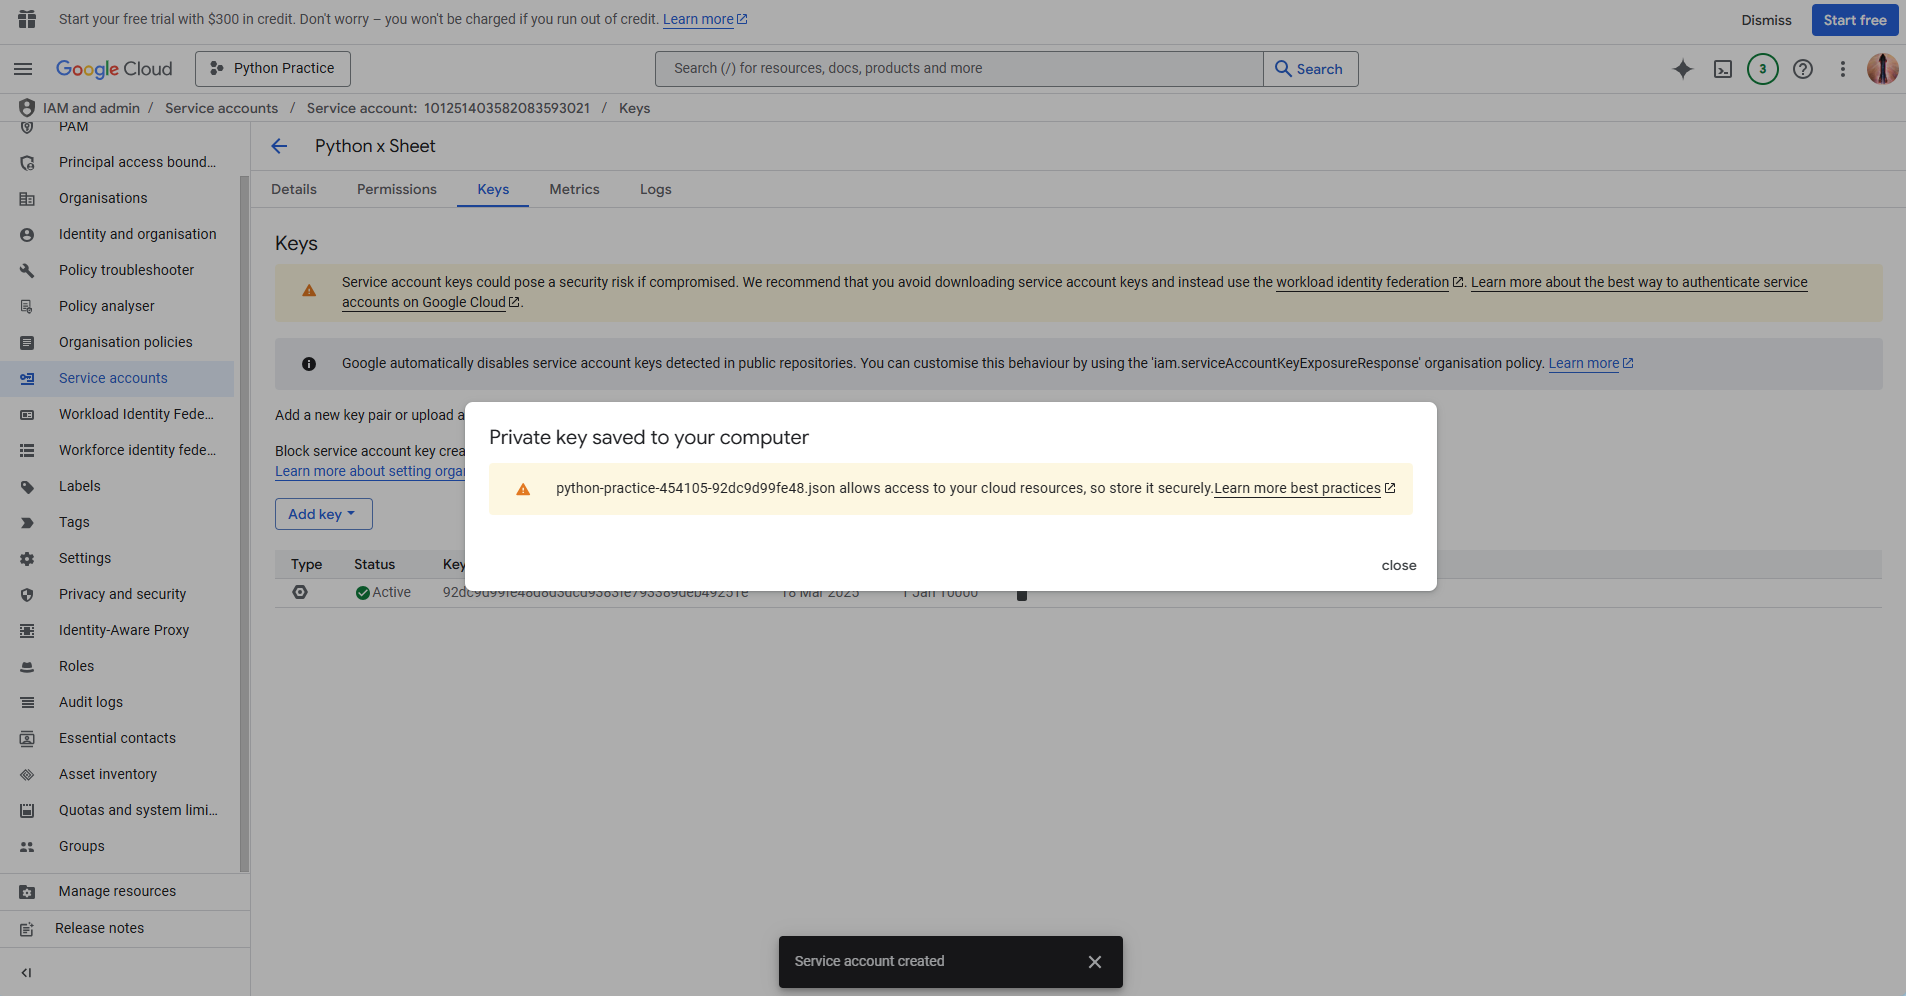The width and height of the screenshot is (1906, 996).
Task: Click the blue Search button
Action: (1310, 69)
